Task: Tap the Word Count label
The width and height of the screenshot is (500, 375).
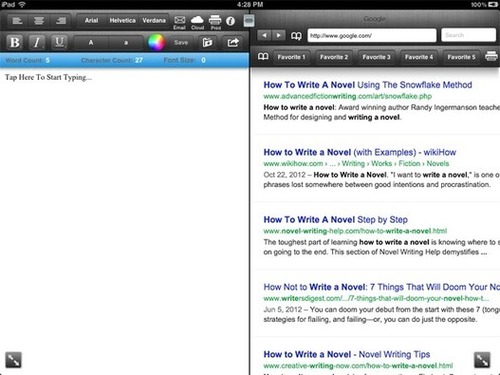Action: click(25, 60)
